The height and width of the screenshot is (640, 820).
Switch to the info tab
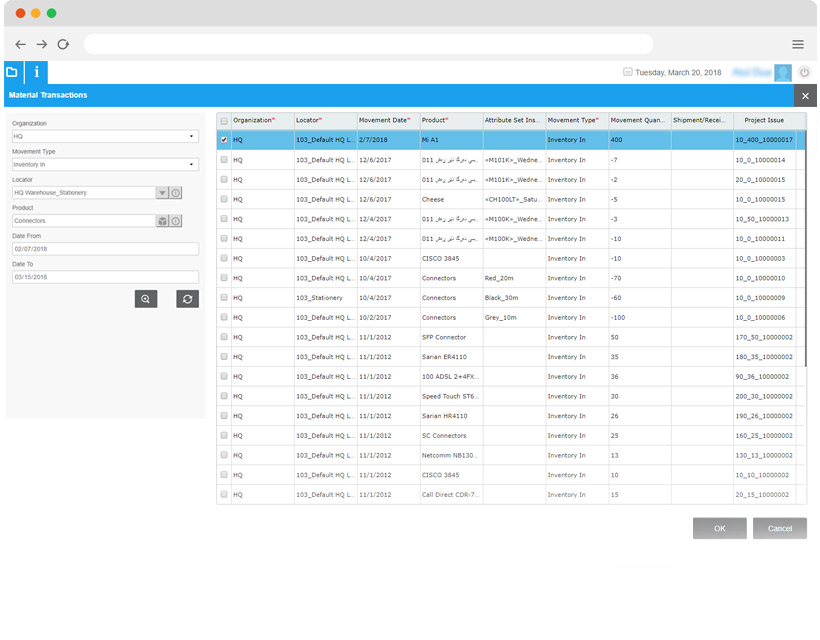tap(36, 72)
